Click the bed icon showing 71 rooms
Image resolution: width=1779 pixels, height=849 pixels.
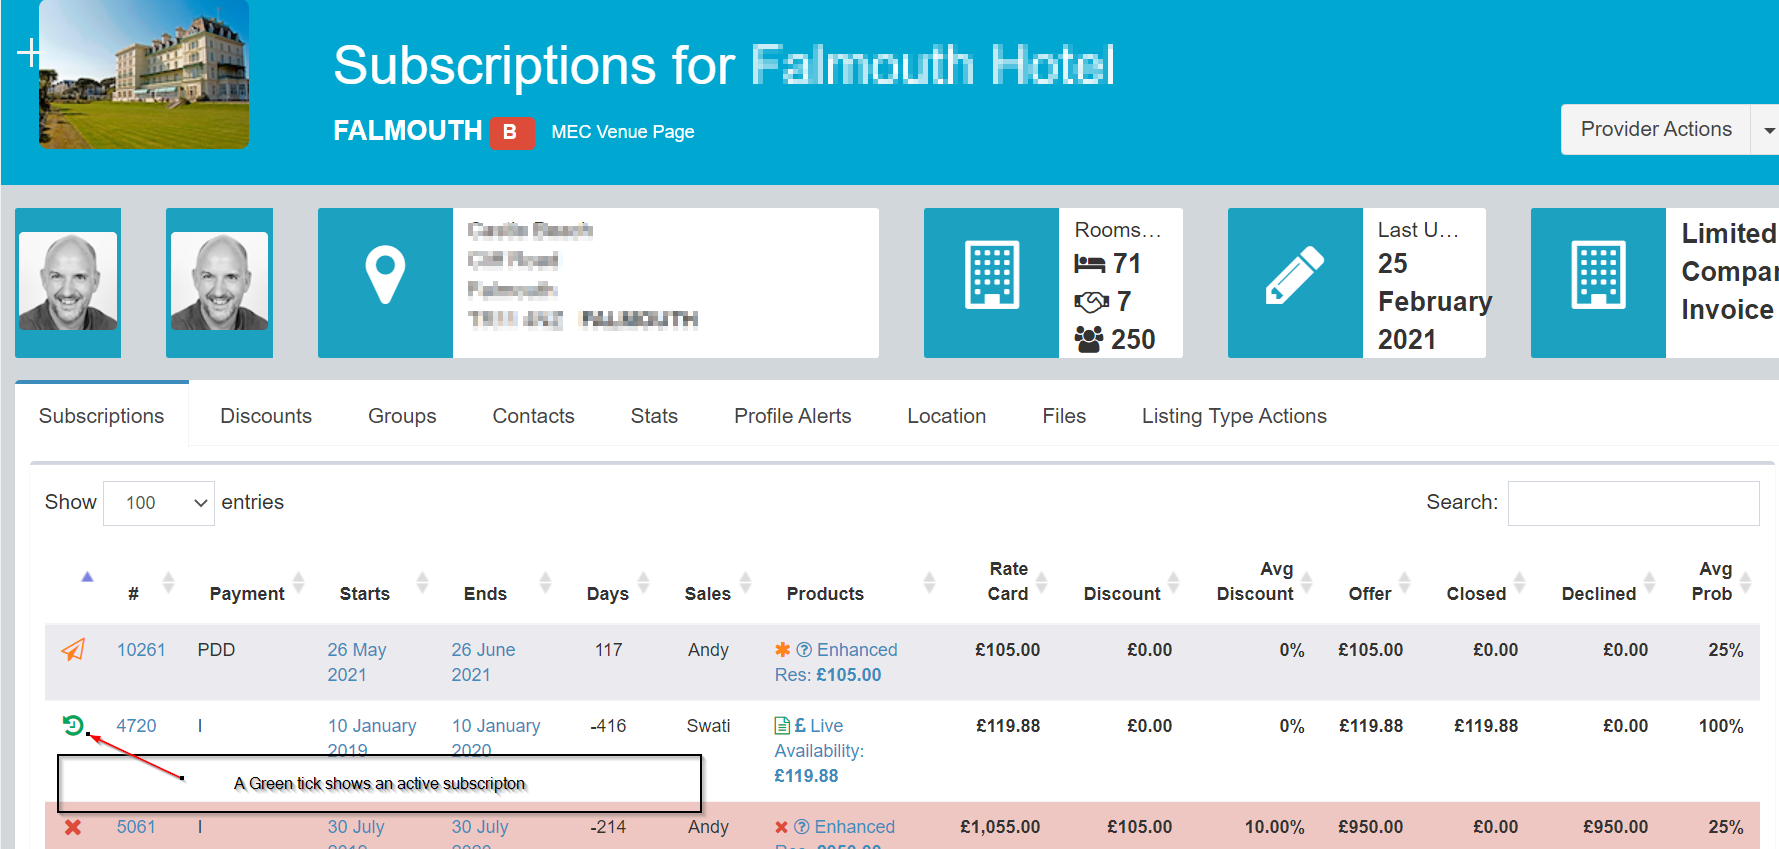click(x=1089, y=264)
